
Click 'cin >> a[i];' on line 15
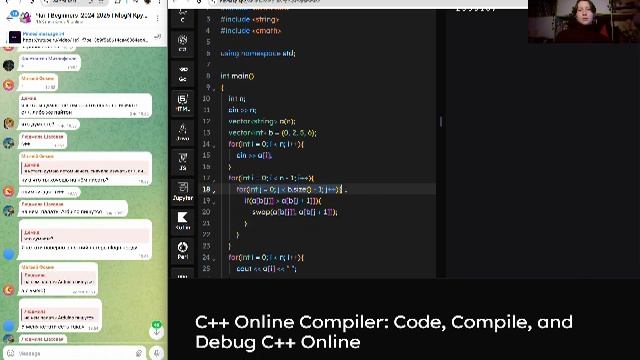[x=254, y=155]
